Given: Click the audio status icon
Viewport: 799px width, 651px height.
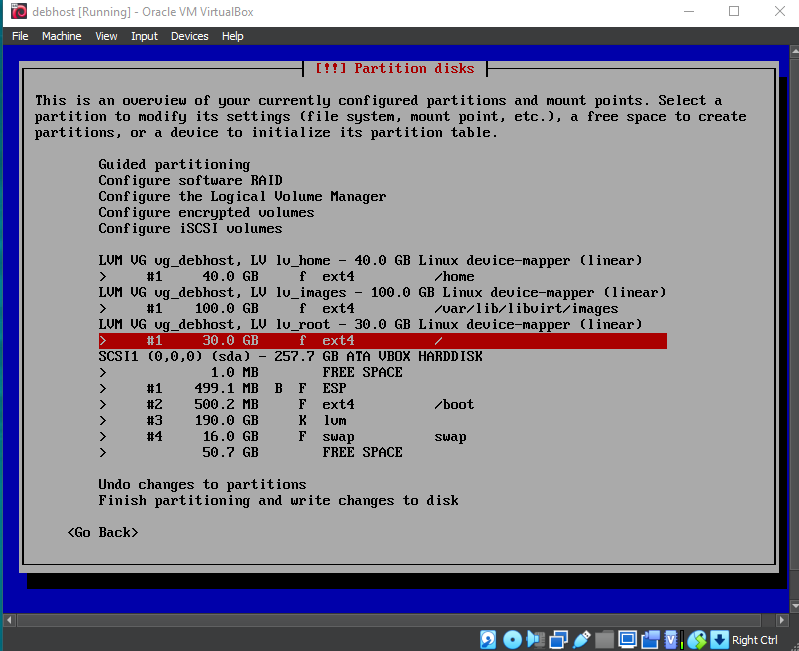Looking at the screenshot, I should (x=536, y=639).
